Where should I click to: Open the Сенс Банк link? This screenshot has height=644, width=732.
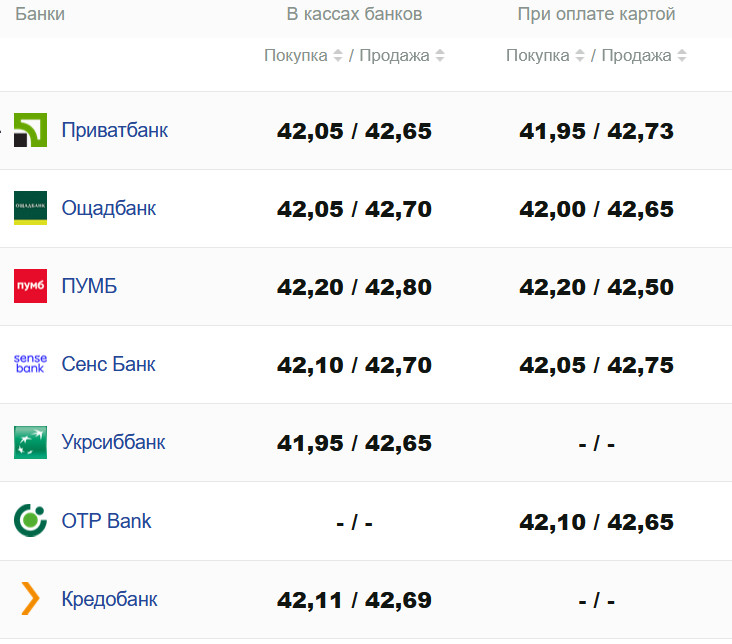pyautogui.click(x=108, y=364)
